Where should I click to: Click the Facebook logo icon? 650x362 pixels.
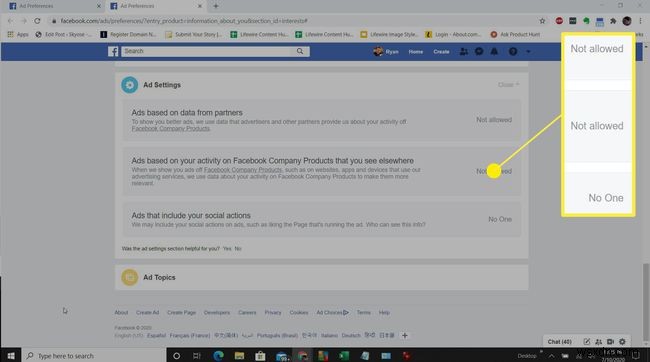point(113,51)
